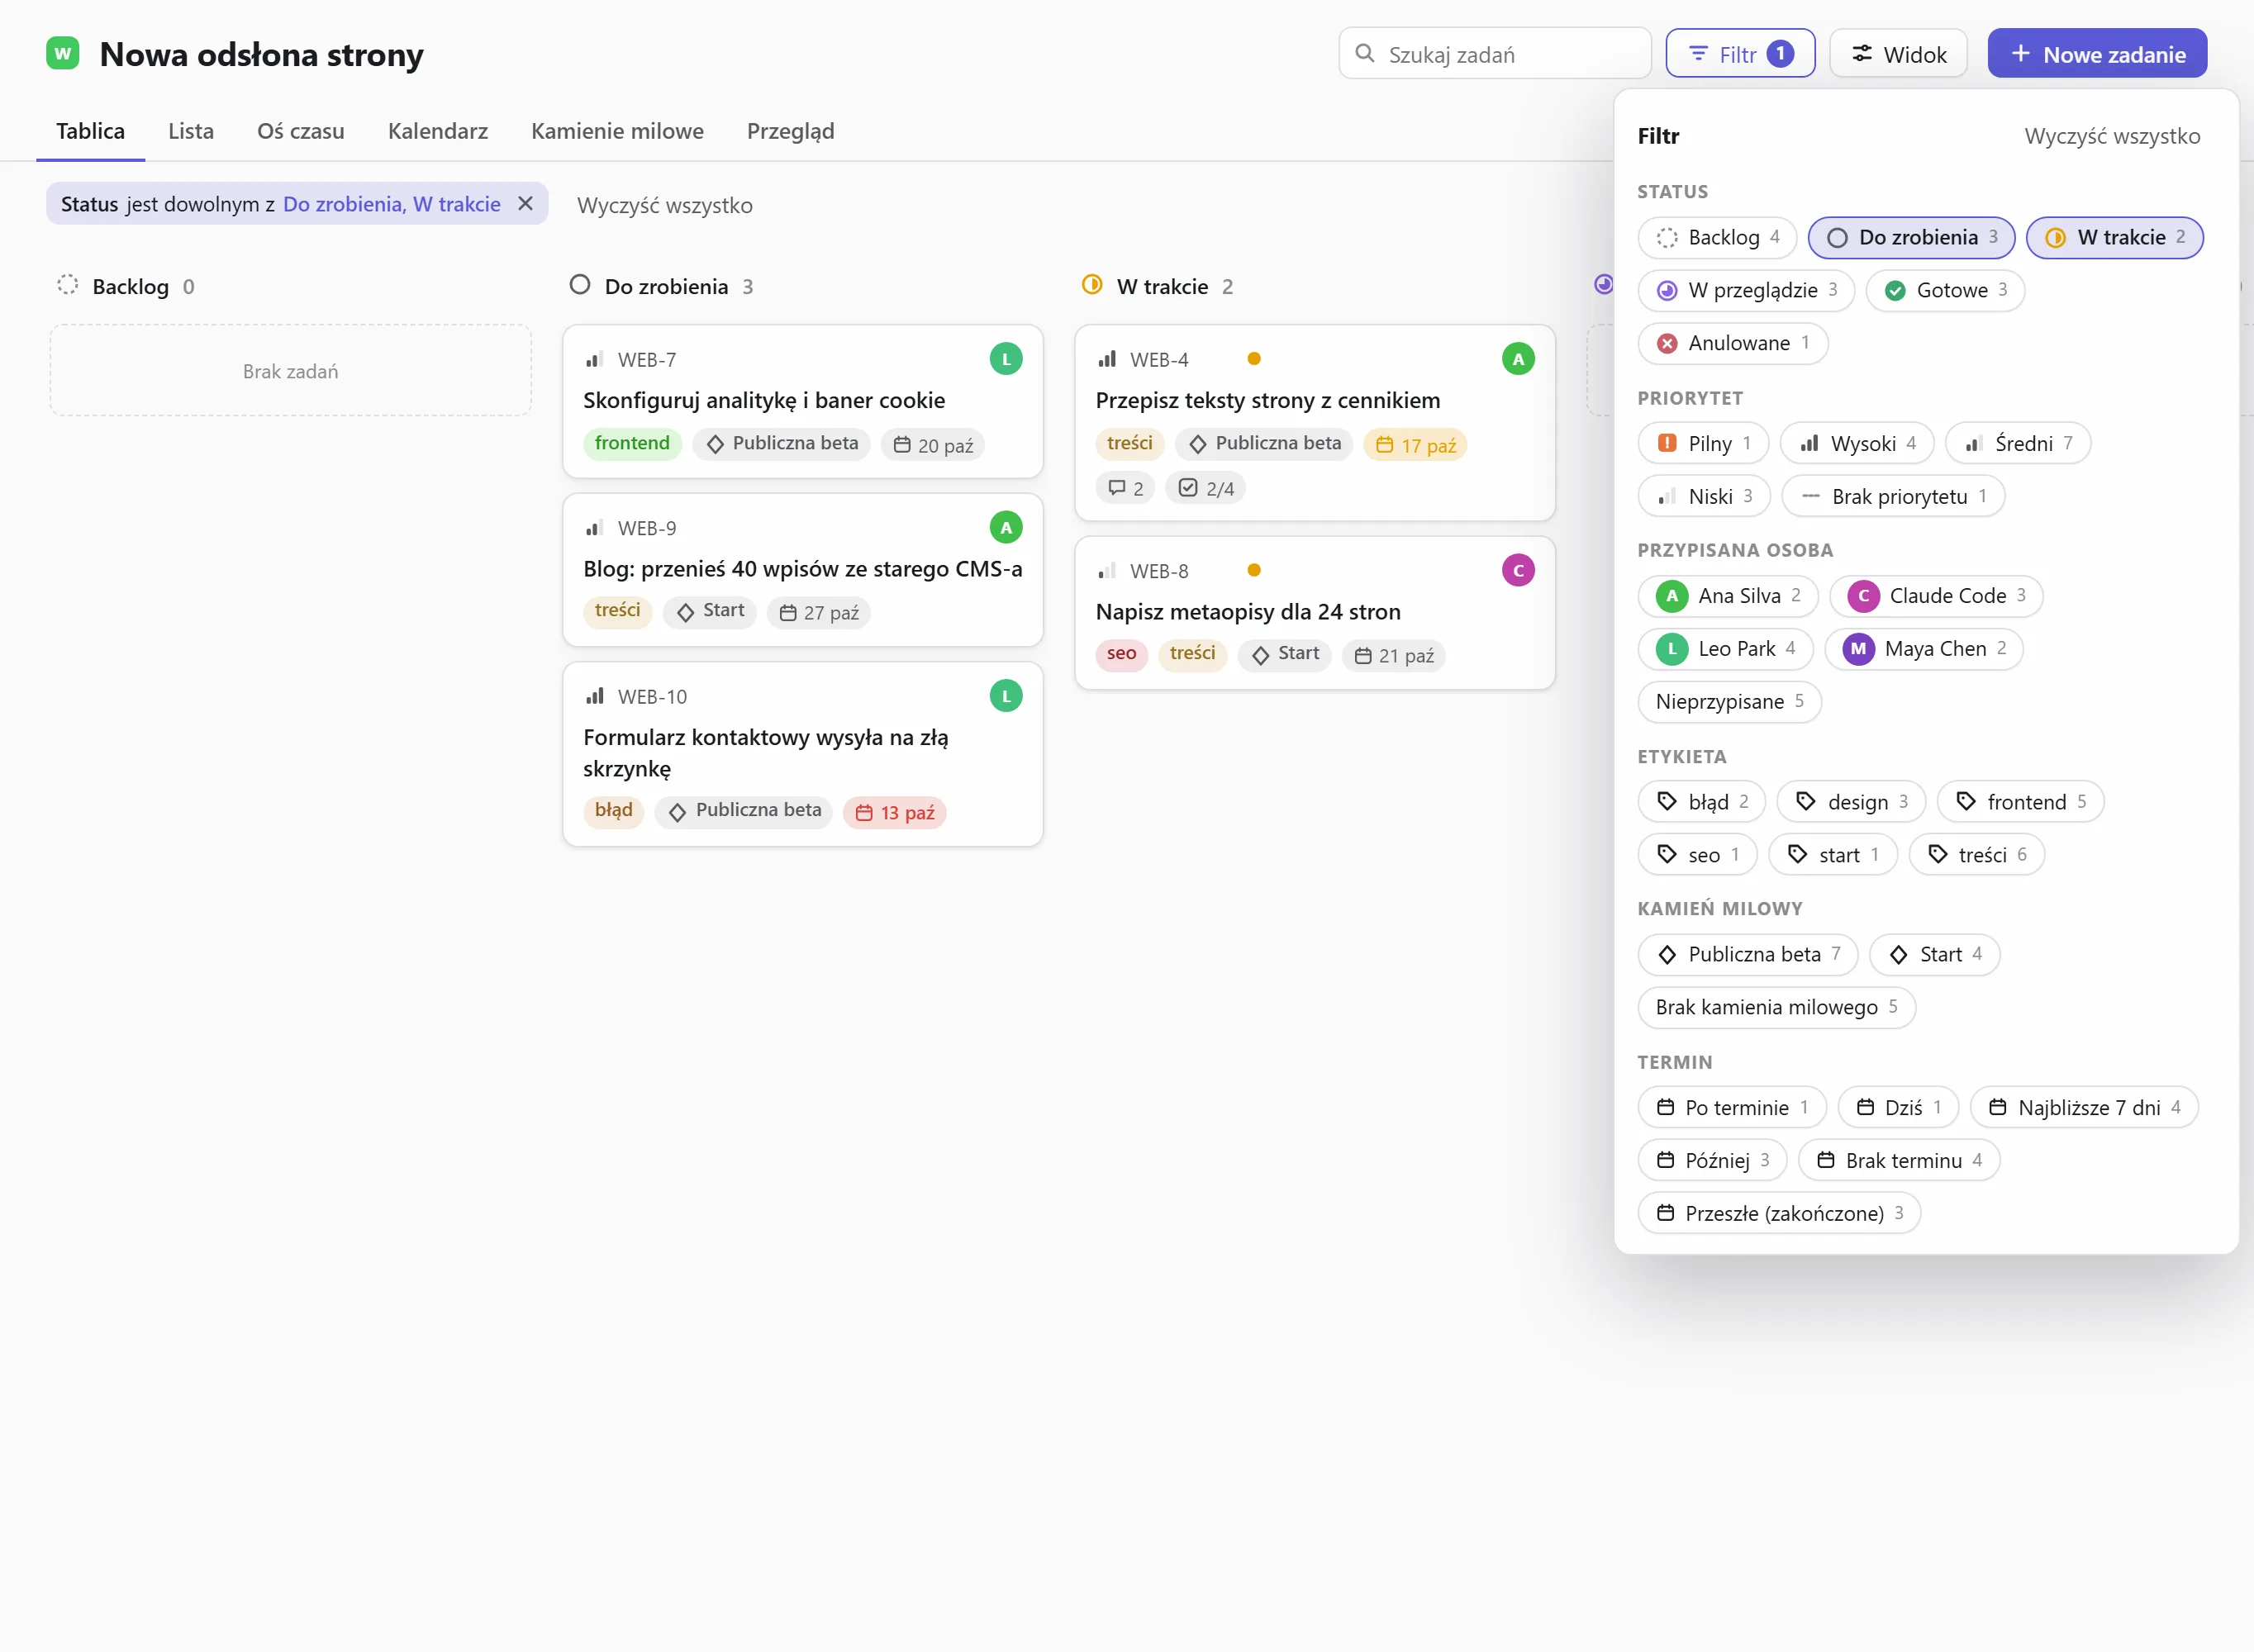The width and height of the screenshot is (2254, 1652).
Task: Toggle the Pilny priority filter
Action: [1703, 444]
